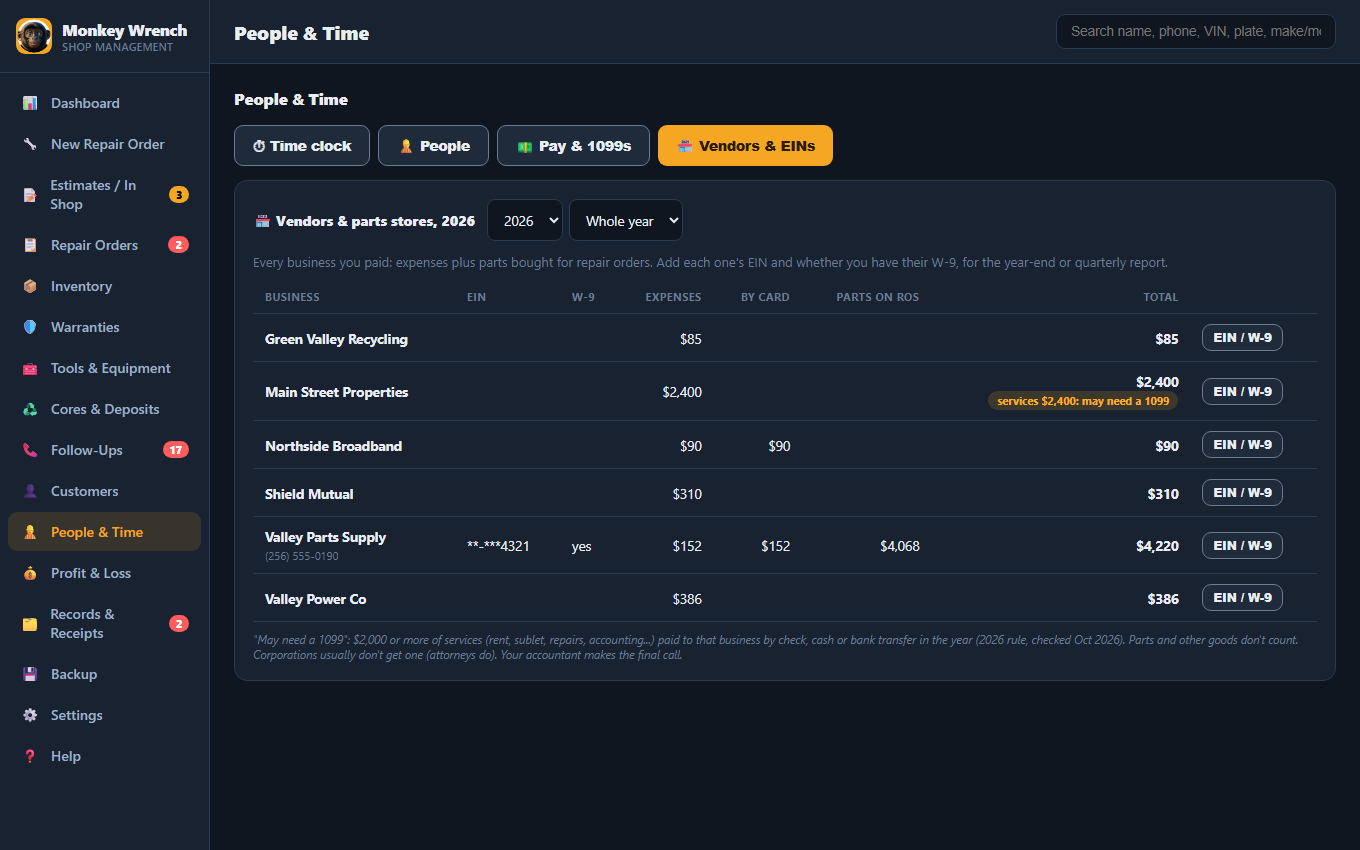Viewport: 1360px width, 850px height.
Task: Click the $4,068 parts on ROs value
Action: coord(900,546)
